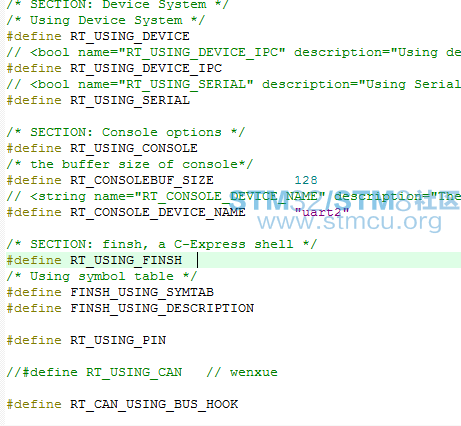The image size is (461, 426).
Task: Click the '/* Using symbol table */' comment
Action: (x=102, y=276)
